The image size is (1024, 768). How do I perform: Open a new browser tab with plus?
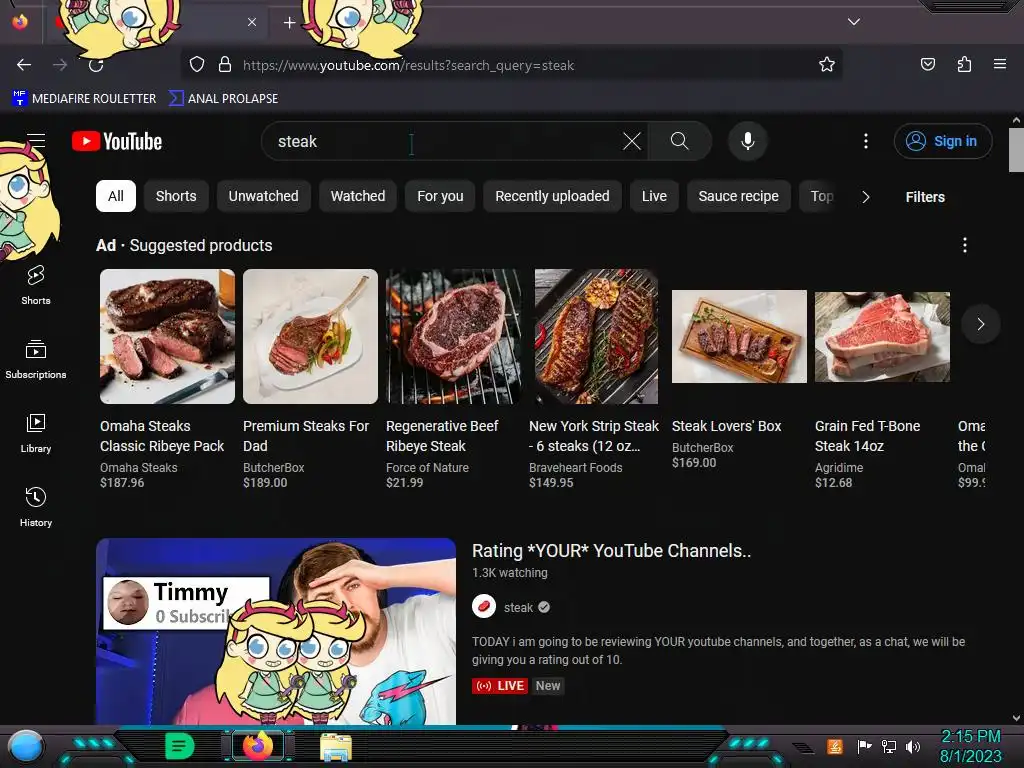289,23
